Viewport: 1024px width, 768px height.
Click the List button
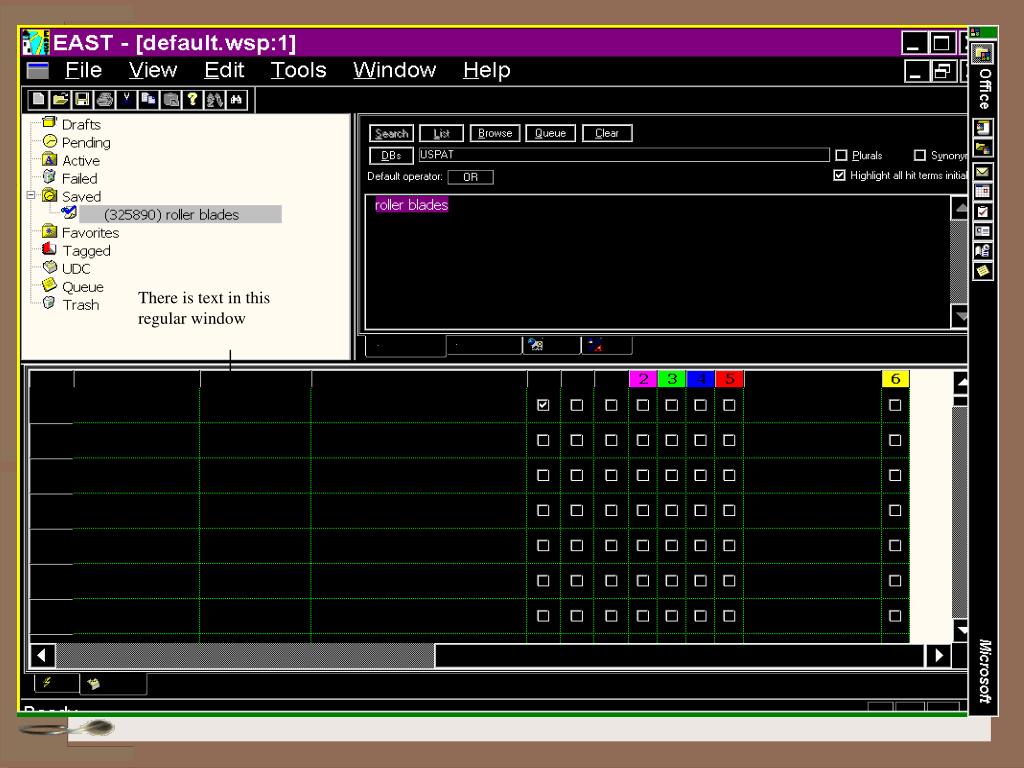point(441,133)
